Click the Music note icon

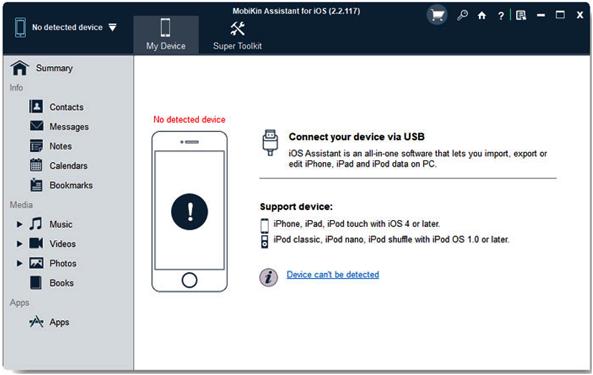click(x=36, y=224)
